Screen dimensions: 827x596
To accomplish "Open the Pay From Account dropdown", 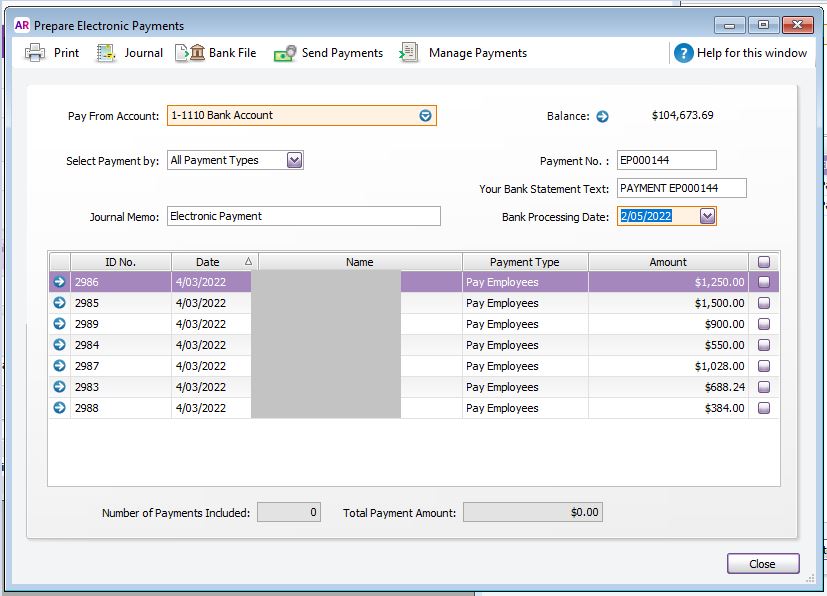I will point(424,115).
